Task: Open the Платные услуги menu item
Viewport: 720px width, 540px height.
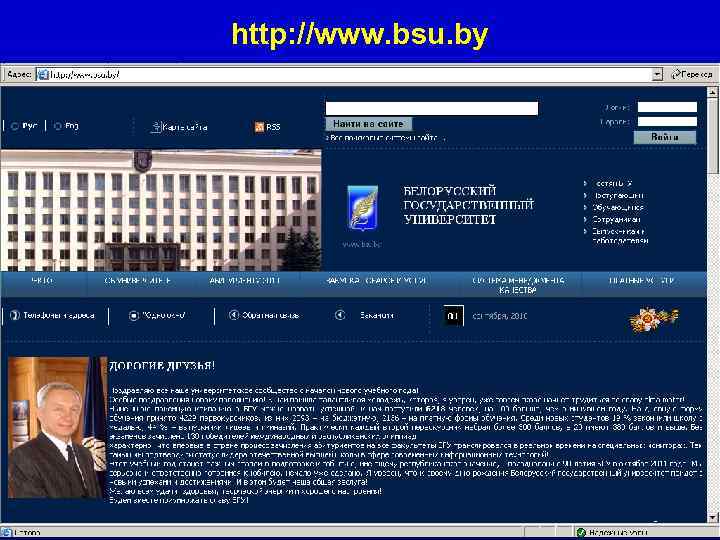Action: tap(641, 281)
